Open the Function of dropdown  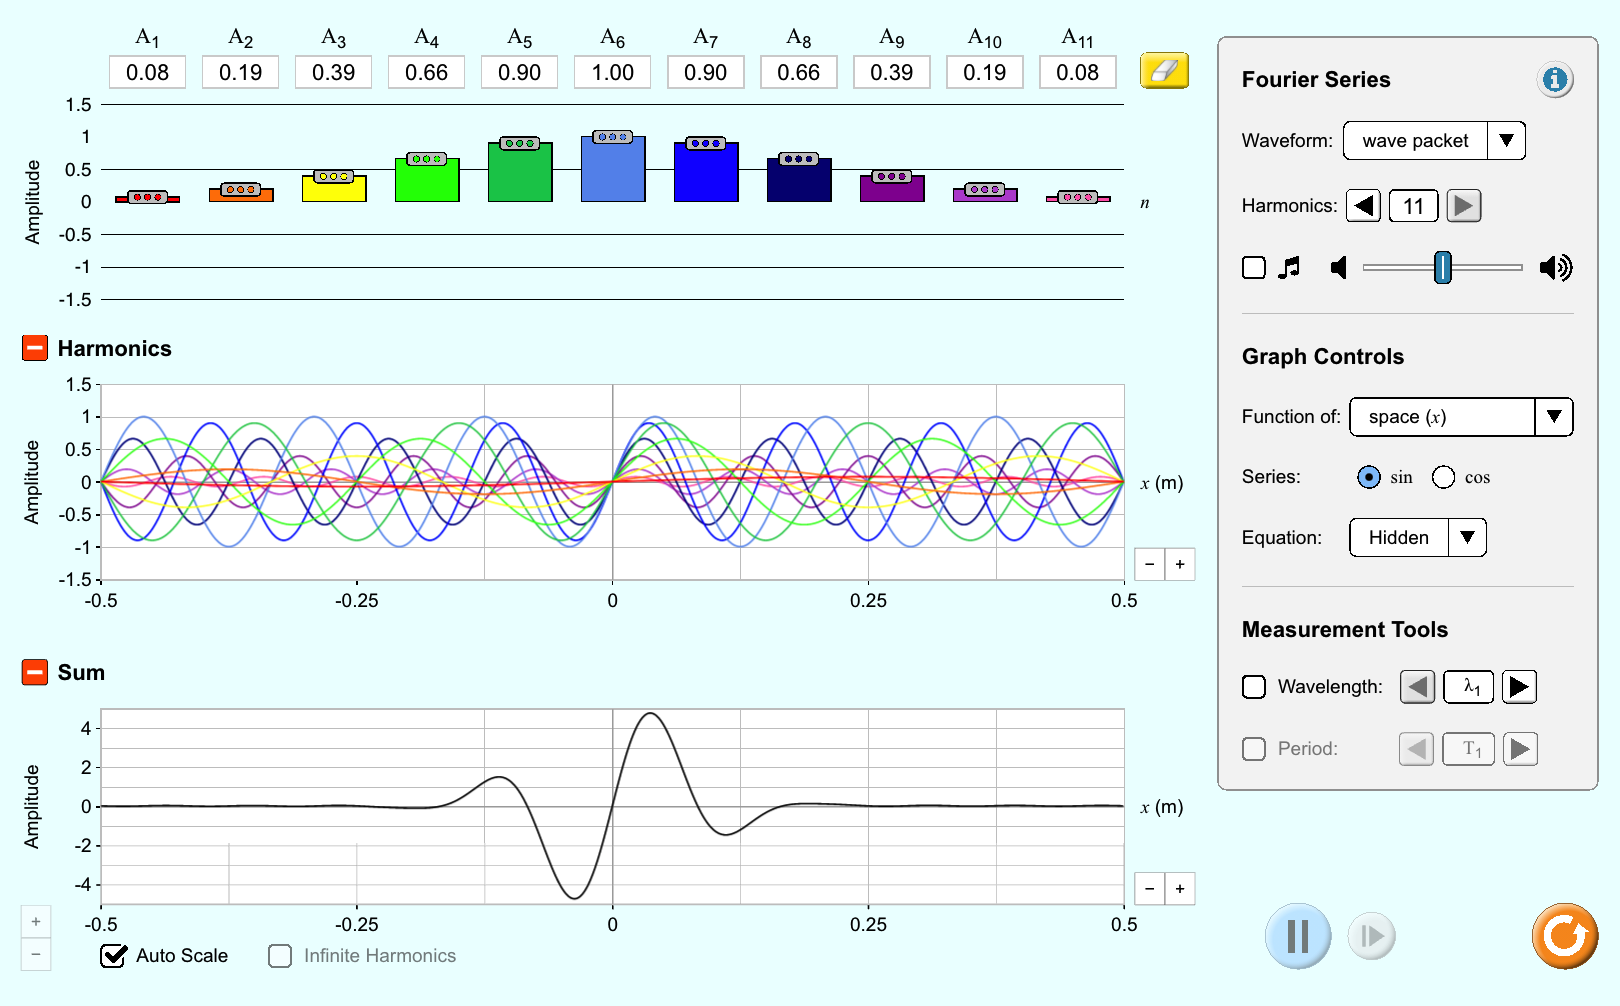click(1461, 417)
